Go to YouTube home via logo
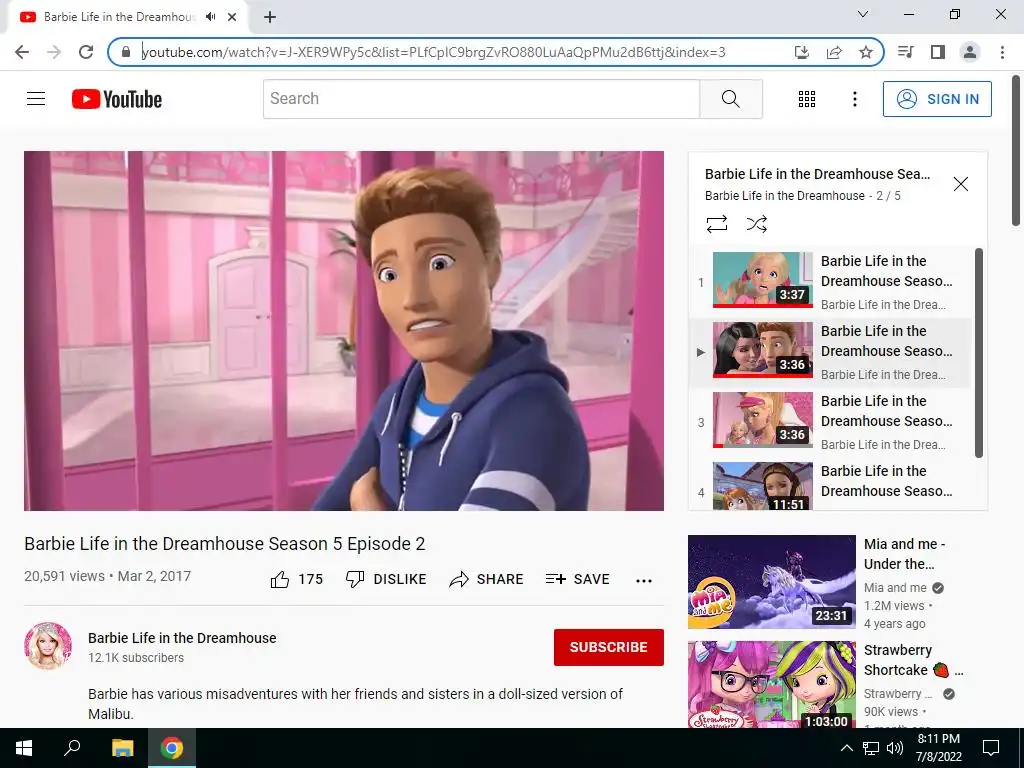The image size is (1024, 768). (117, 99)
